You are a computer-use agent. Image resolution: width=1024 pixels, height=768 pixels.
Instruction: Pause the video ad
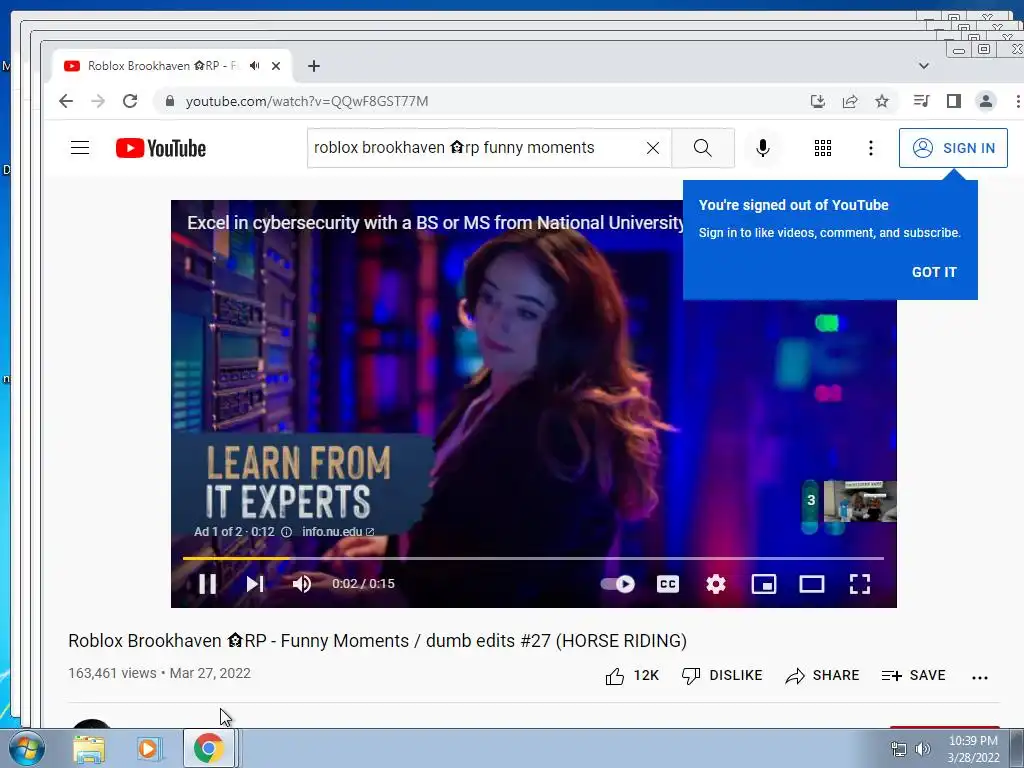point(208,584)
